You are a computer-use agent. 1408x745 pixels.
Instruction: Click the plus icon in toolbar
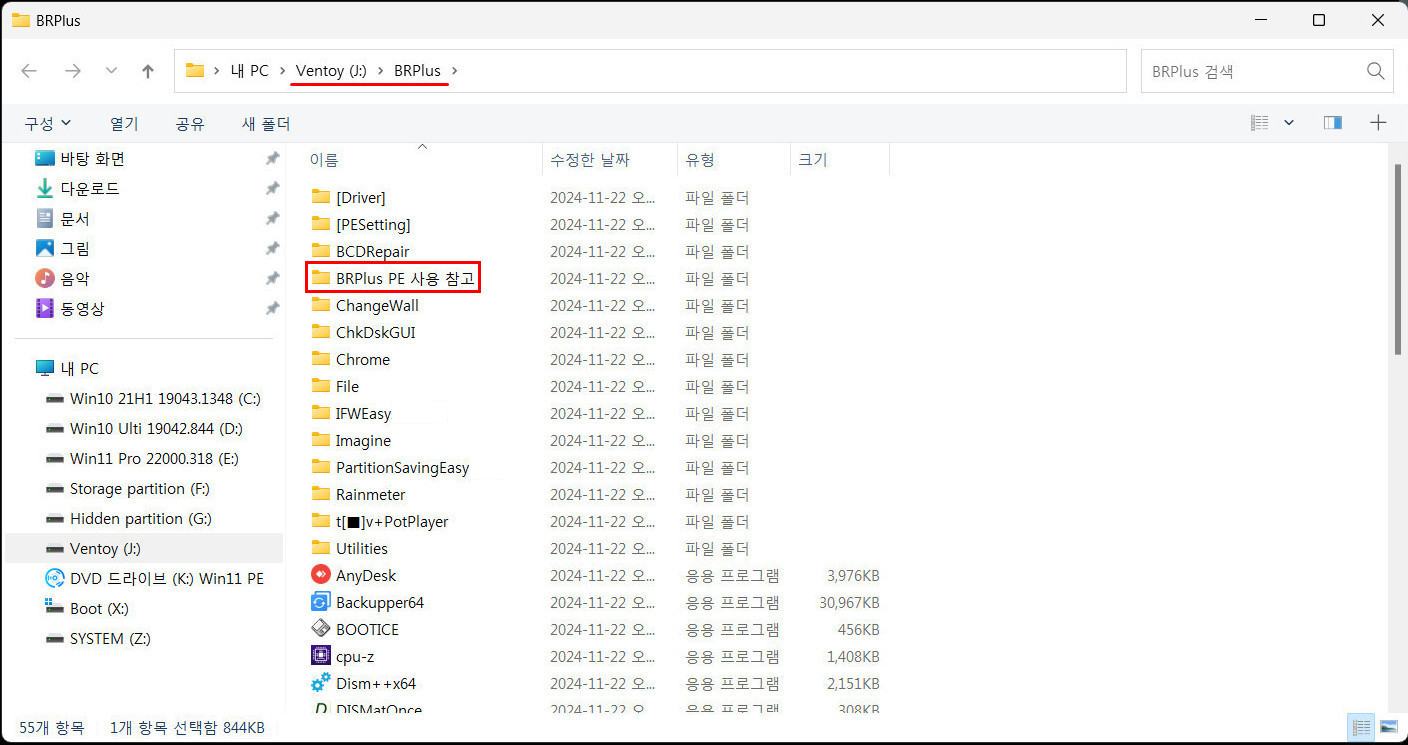1378,123
